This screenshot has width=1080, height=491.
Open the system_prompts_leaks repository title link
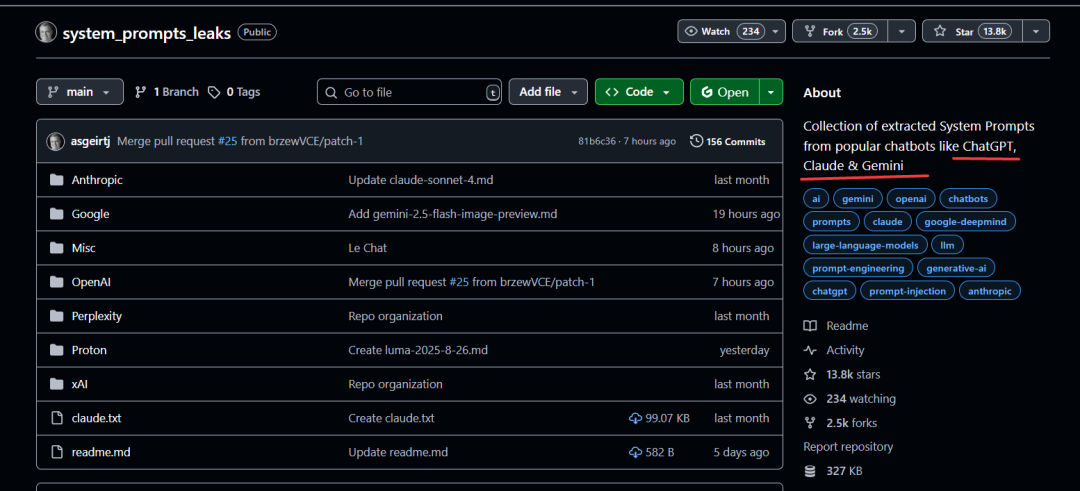coord(147,33)
